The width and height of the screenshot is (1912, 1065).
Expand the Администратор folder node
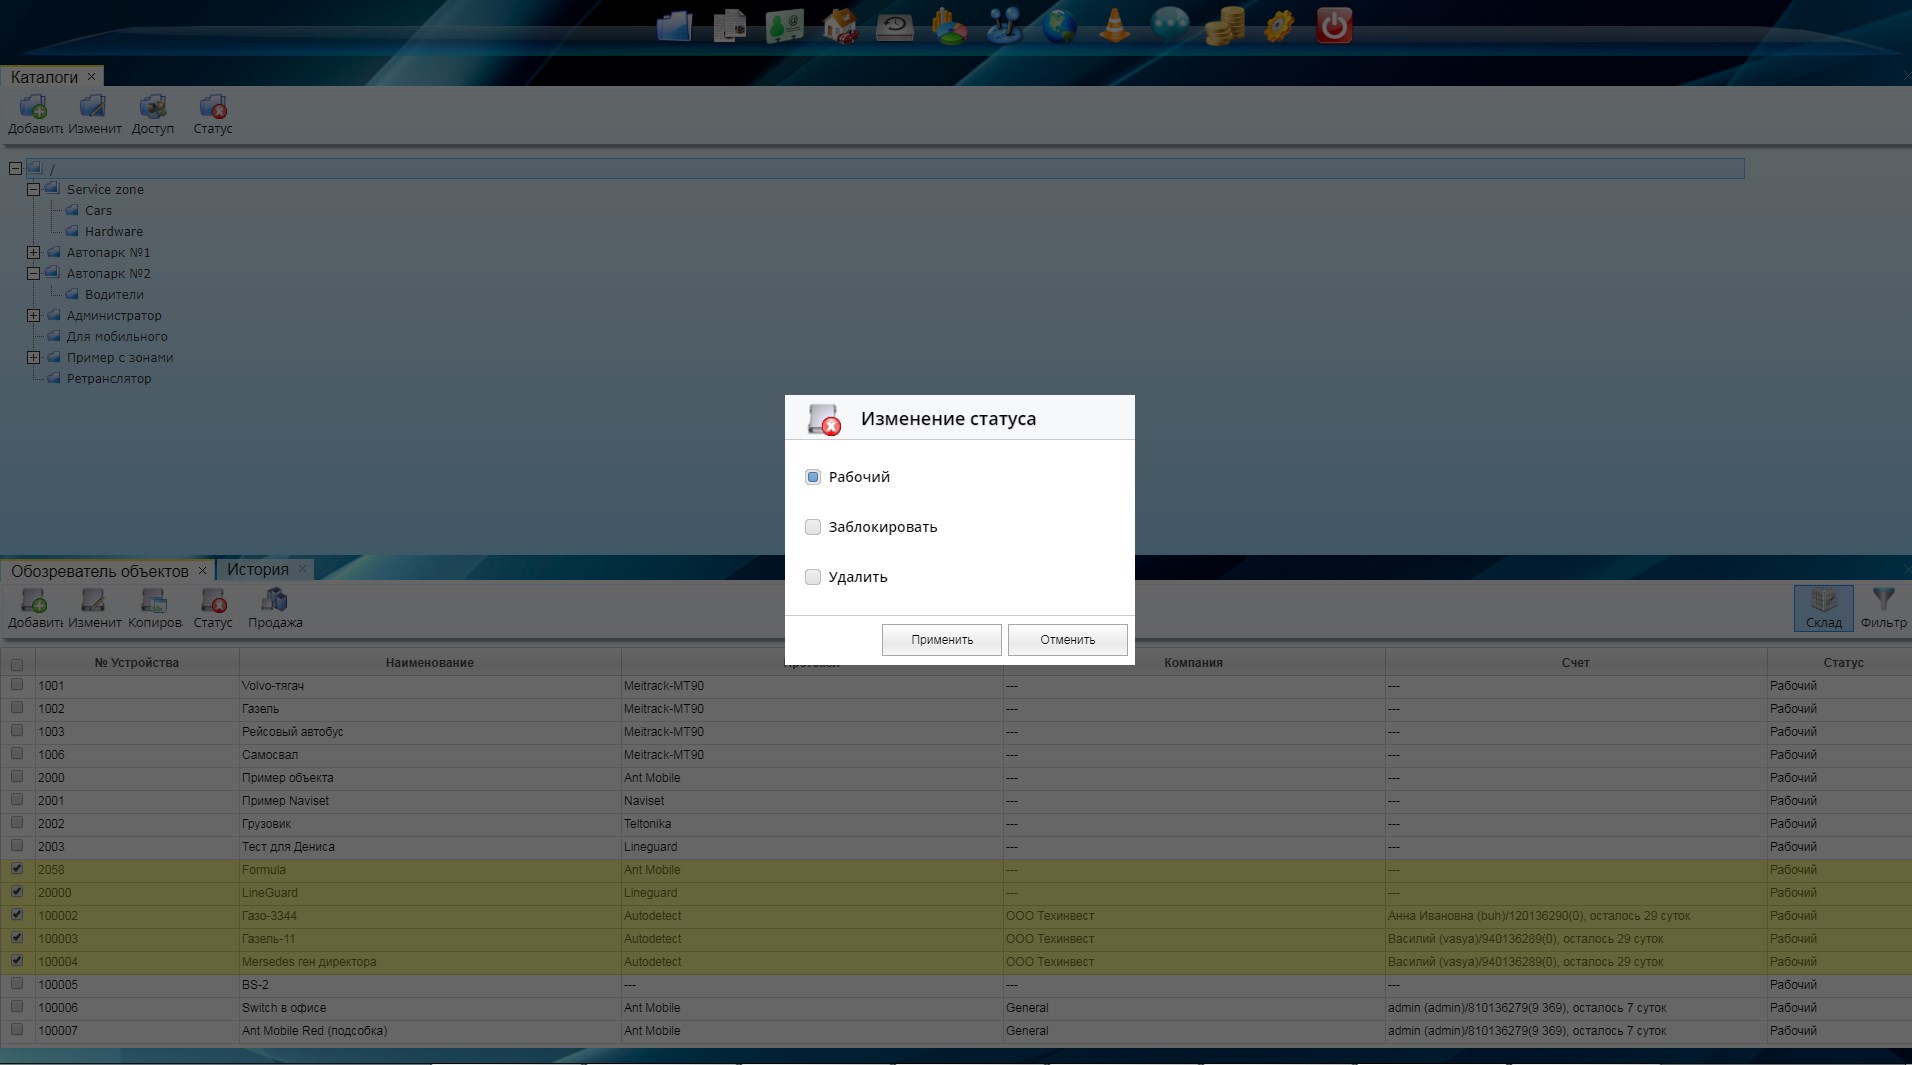[x=33, y=316]
